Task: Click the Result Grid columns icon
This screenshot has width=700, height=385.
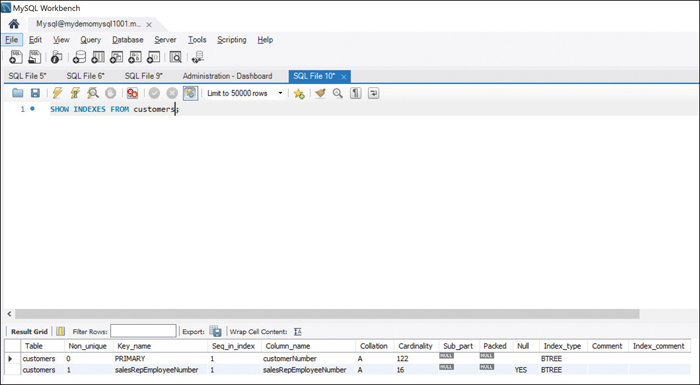Action: 61,331
